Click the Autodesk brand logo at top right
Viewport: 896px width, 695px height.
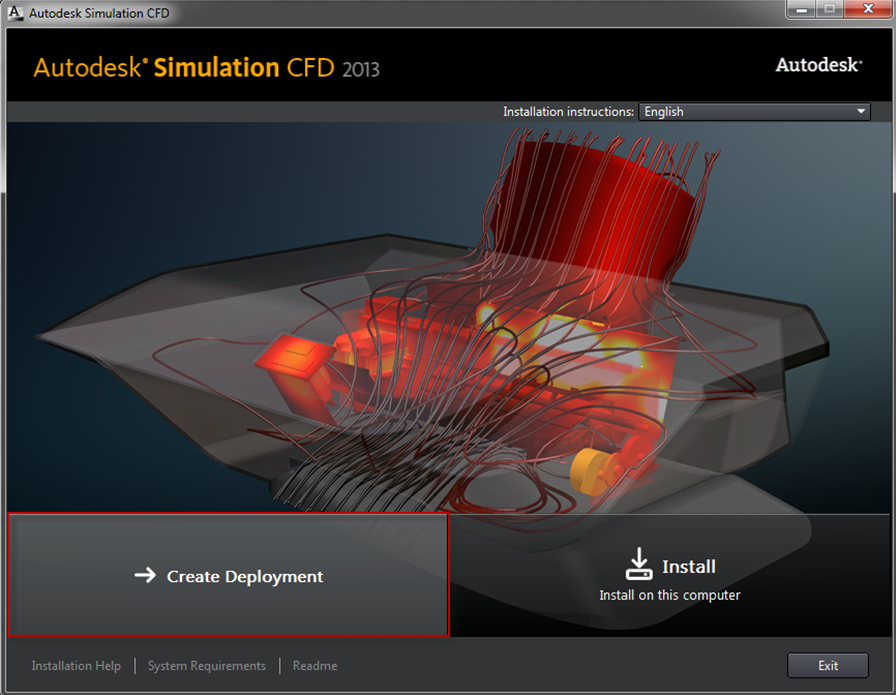pos(818,65)
